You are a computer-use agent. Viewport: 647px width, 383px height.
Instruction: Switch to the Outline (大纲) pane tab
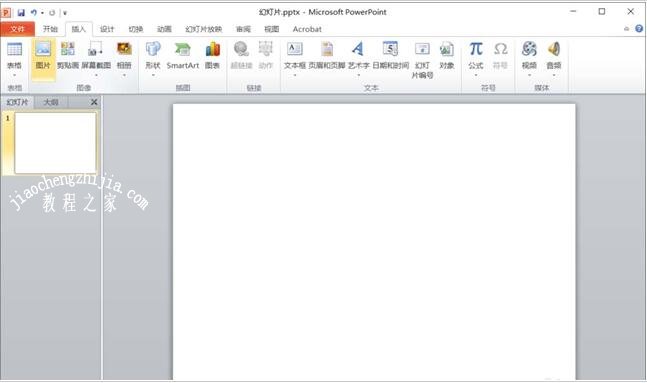click(x=51, y=102)
